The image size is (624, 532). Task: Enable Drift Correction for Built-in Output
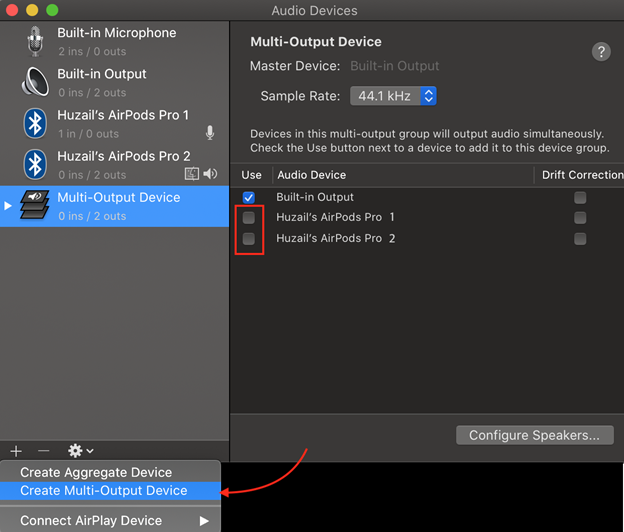coord(580,197)
